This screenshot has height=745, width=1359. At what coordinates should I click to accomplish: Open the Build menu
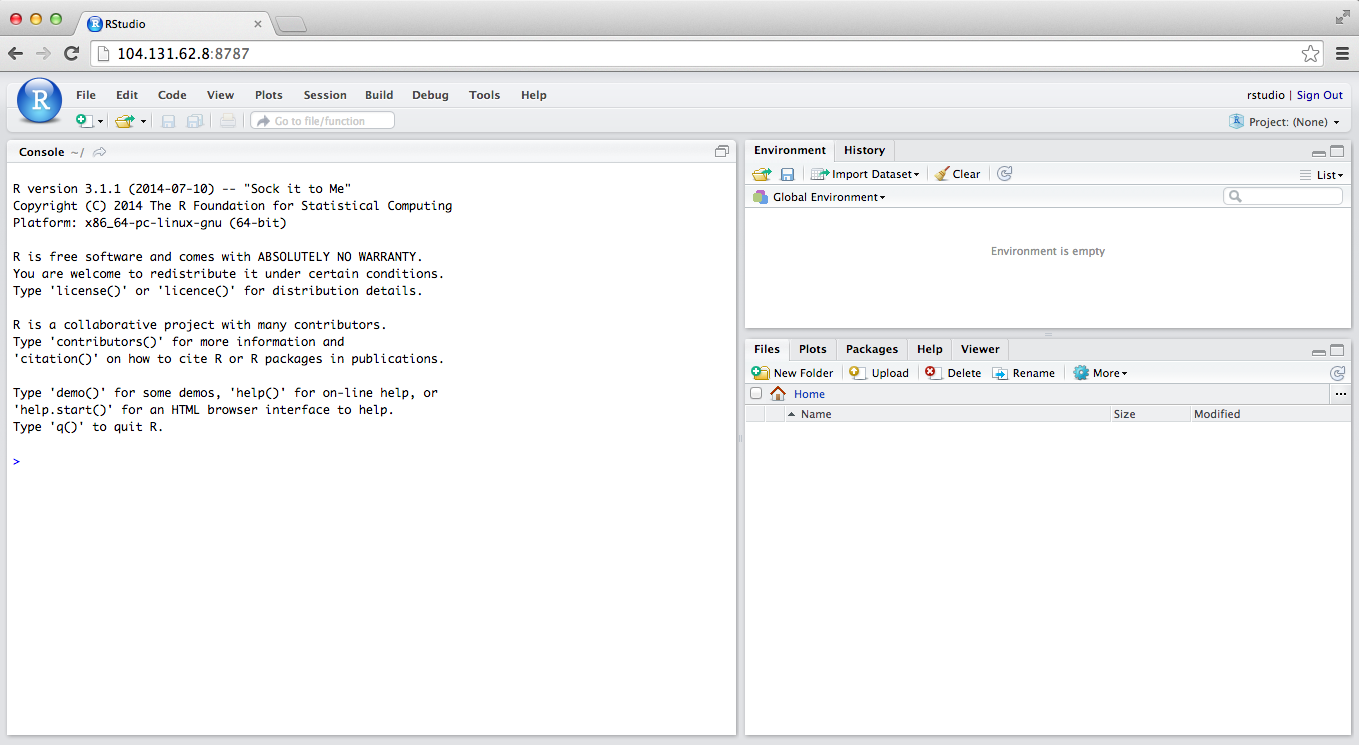[379, 95]
